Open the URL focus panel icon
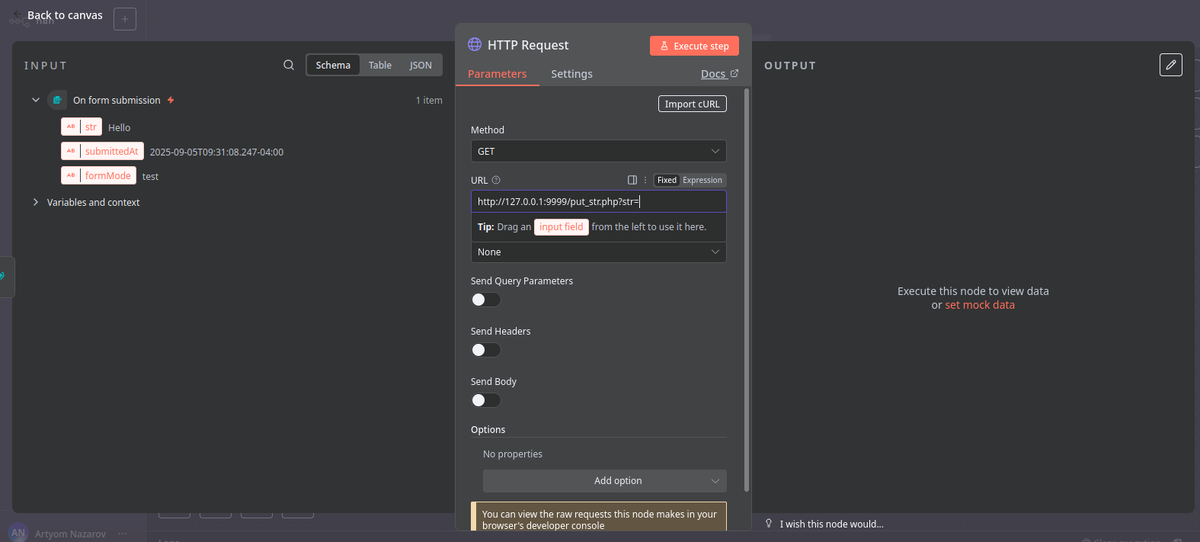Image resolution: width=1200 pixels, height=542 pixels. (x=632, y=180)
